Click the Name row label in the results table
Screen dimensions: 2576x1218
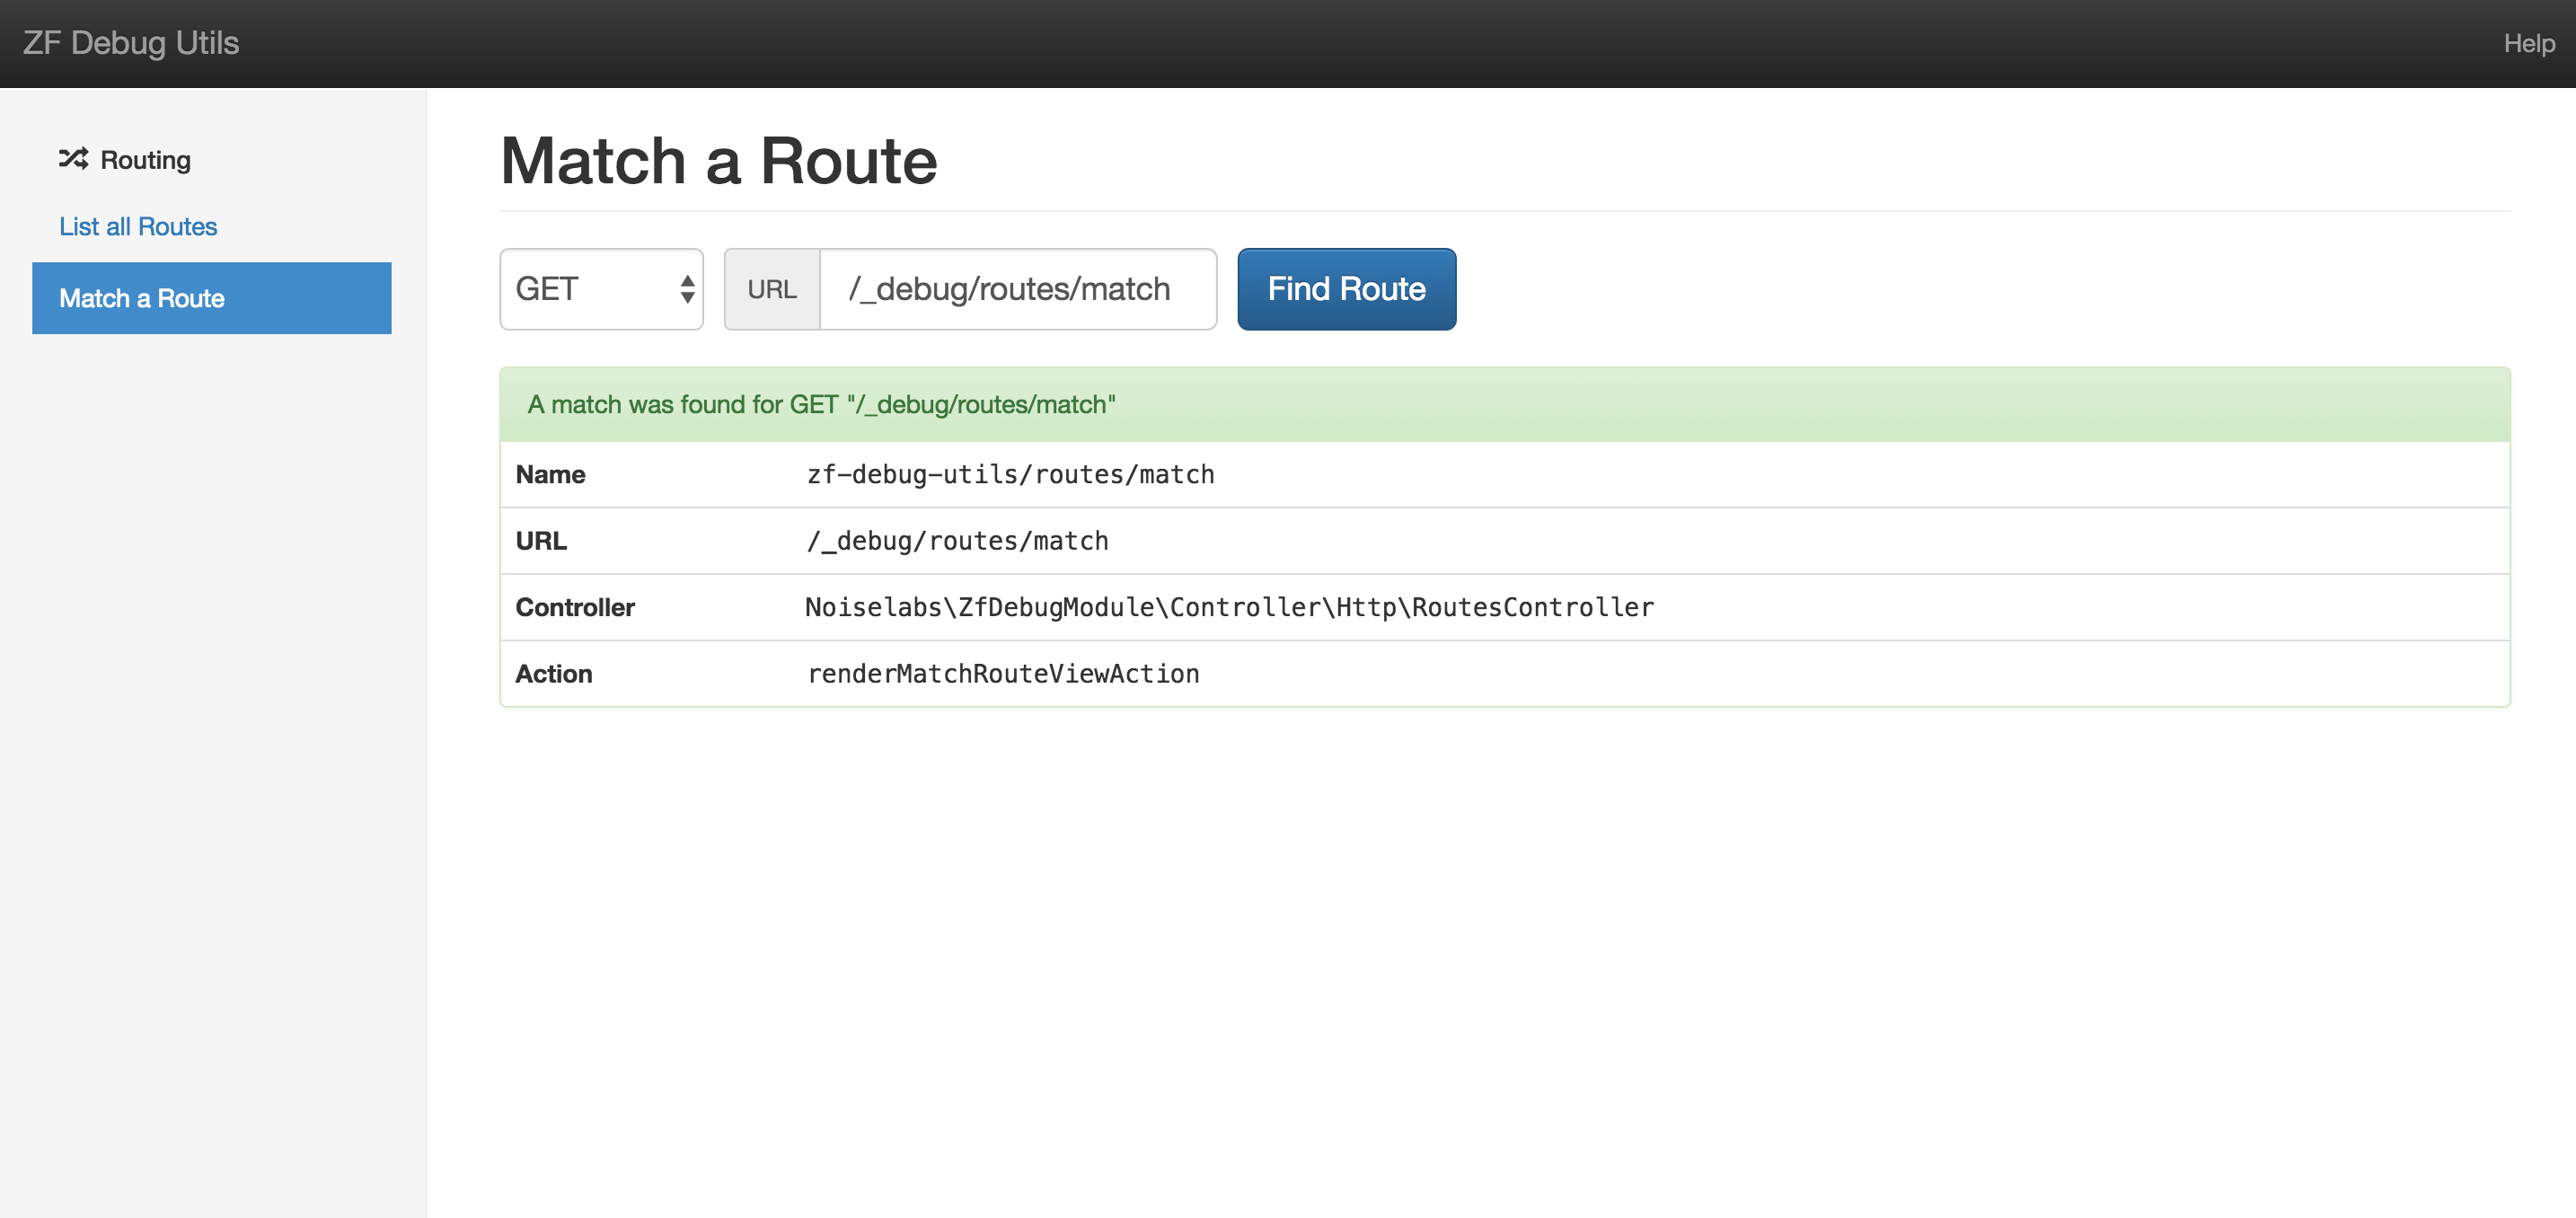click(x=550, y=474)
